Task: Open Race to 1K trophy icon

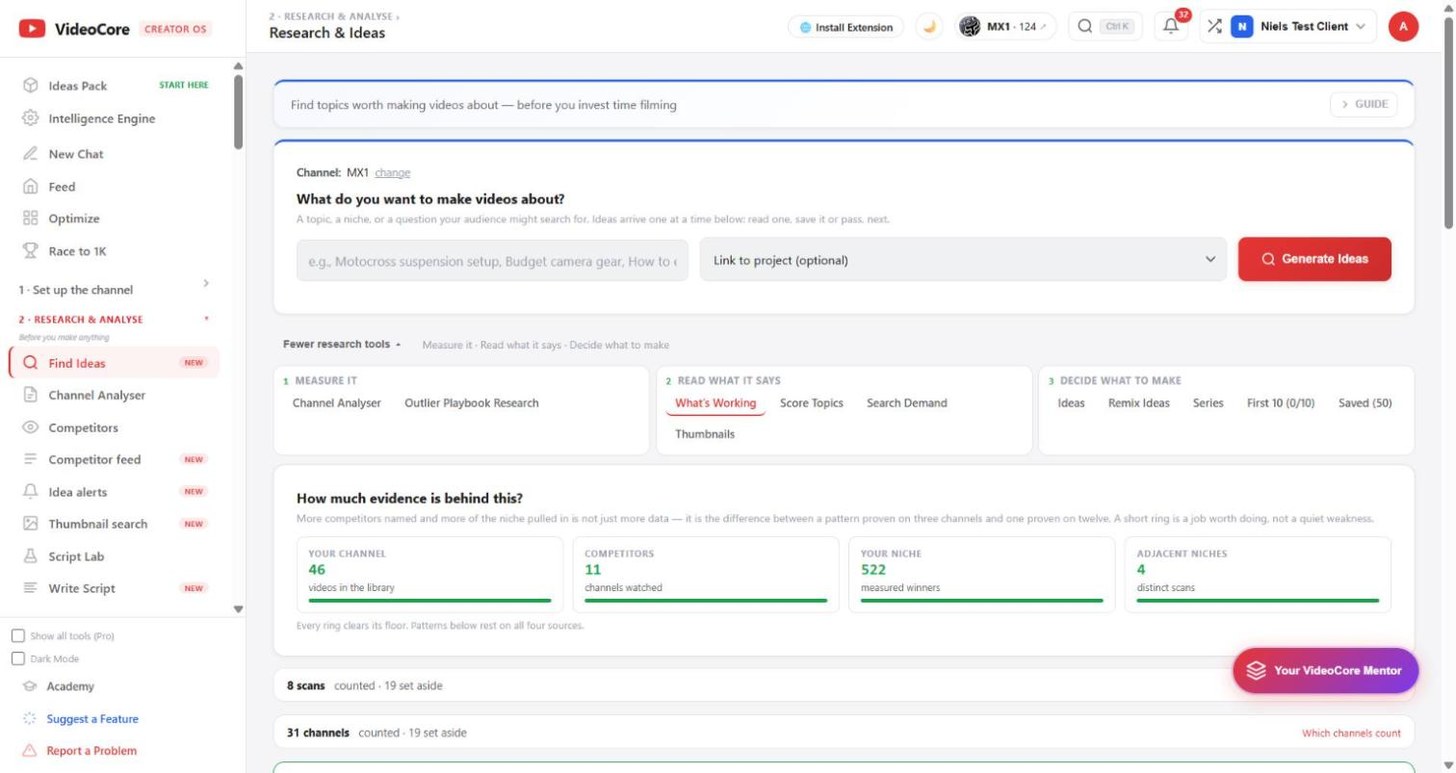Action: (x=30, y=251)
